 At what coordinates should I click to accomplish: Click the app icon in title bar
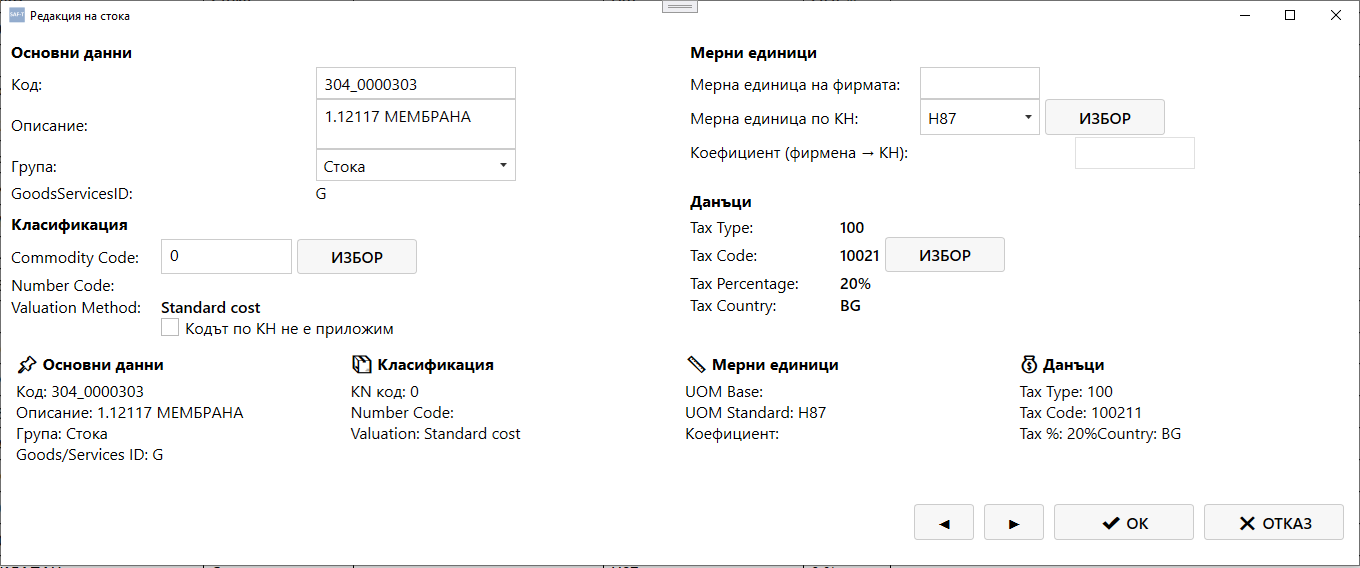[16, 15]
